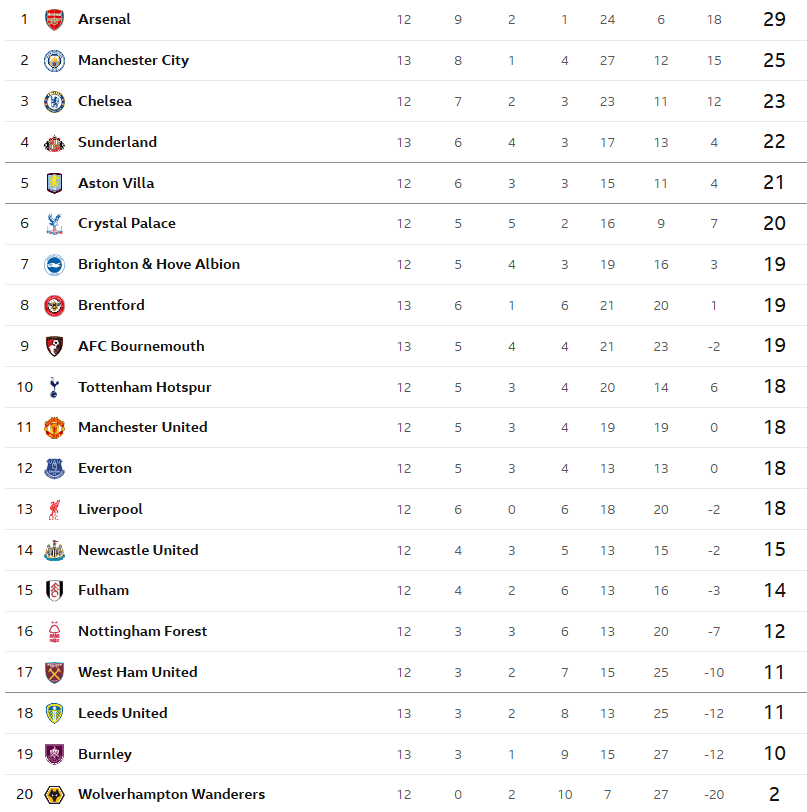Image resolution: width=807 pixels, height=812 pixels.
Task: Click the Everton team name
Action: tap(105, 468)
